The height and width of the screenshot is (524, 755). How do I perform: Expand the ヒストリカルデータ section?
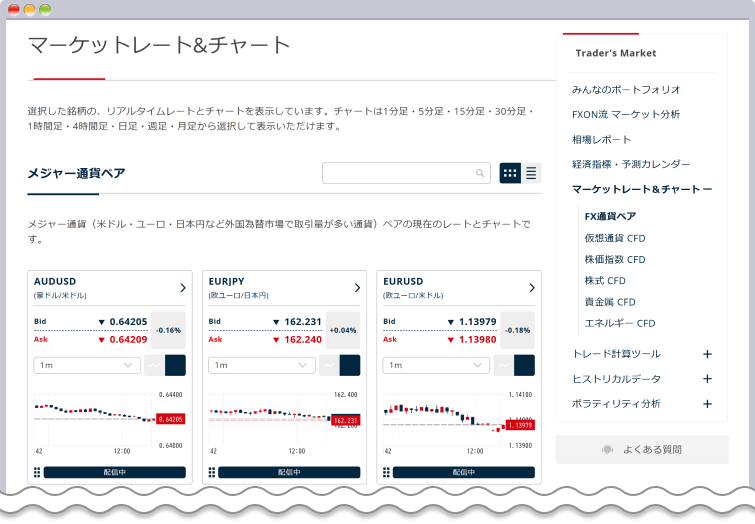coord(707,379)
